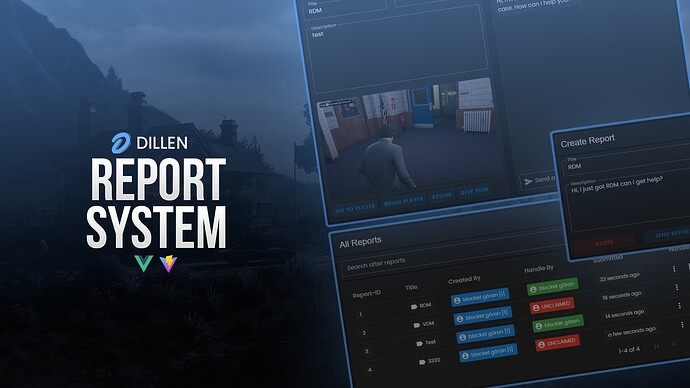Click the Title field in report details
The height and width of the screenshot is (388, 690).
[345, 8]
